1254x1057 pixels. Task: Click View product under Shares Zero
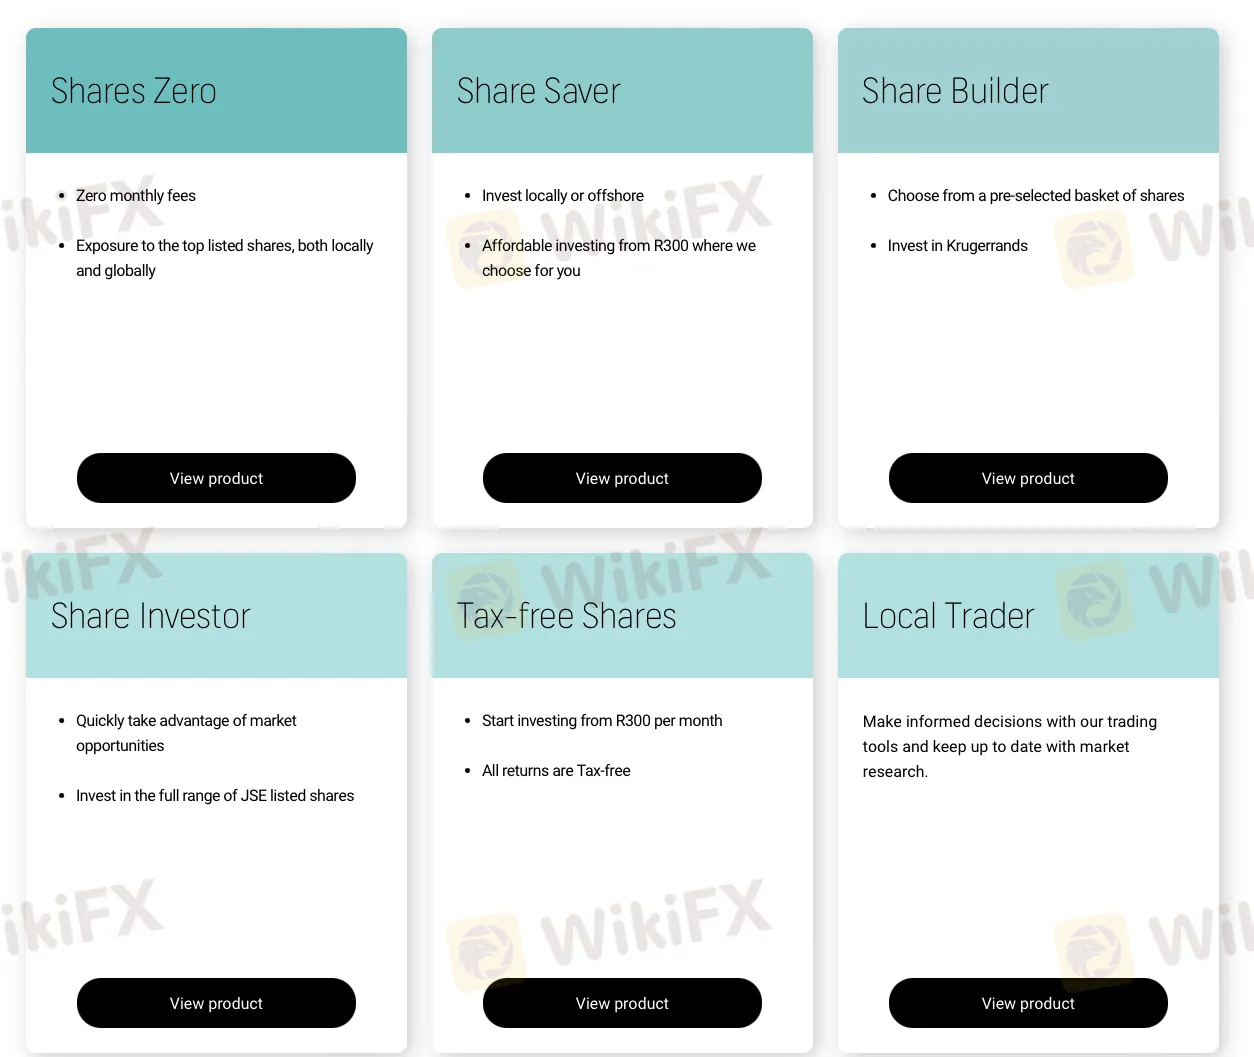tap(216, 478)
